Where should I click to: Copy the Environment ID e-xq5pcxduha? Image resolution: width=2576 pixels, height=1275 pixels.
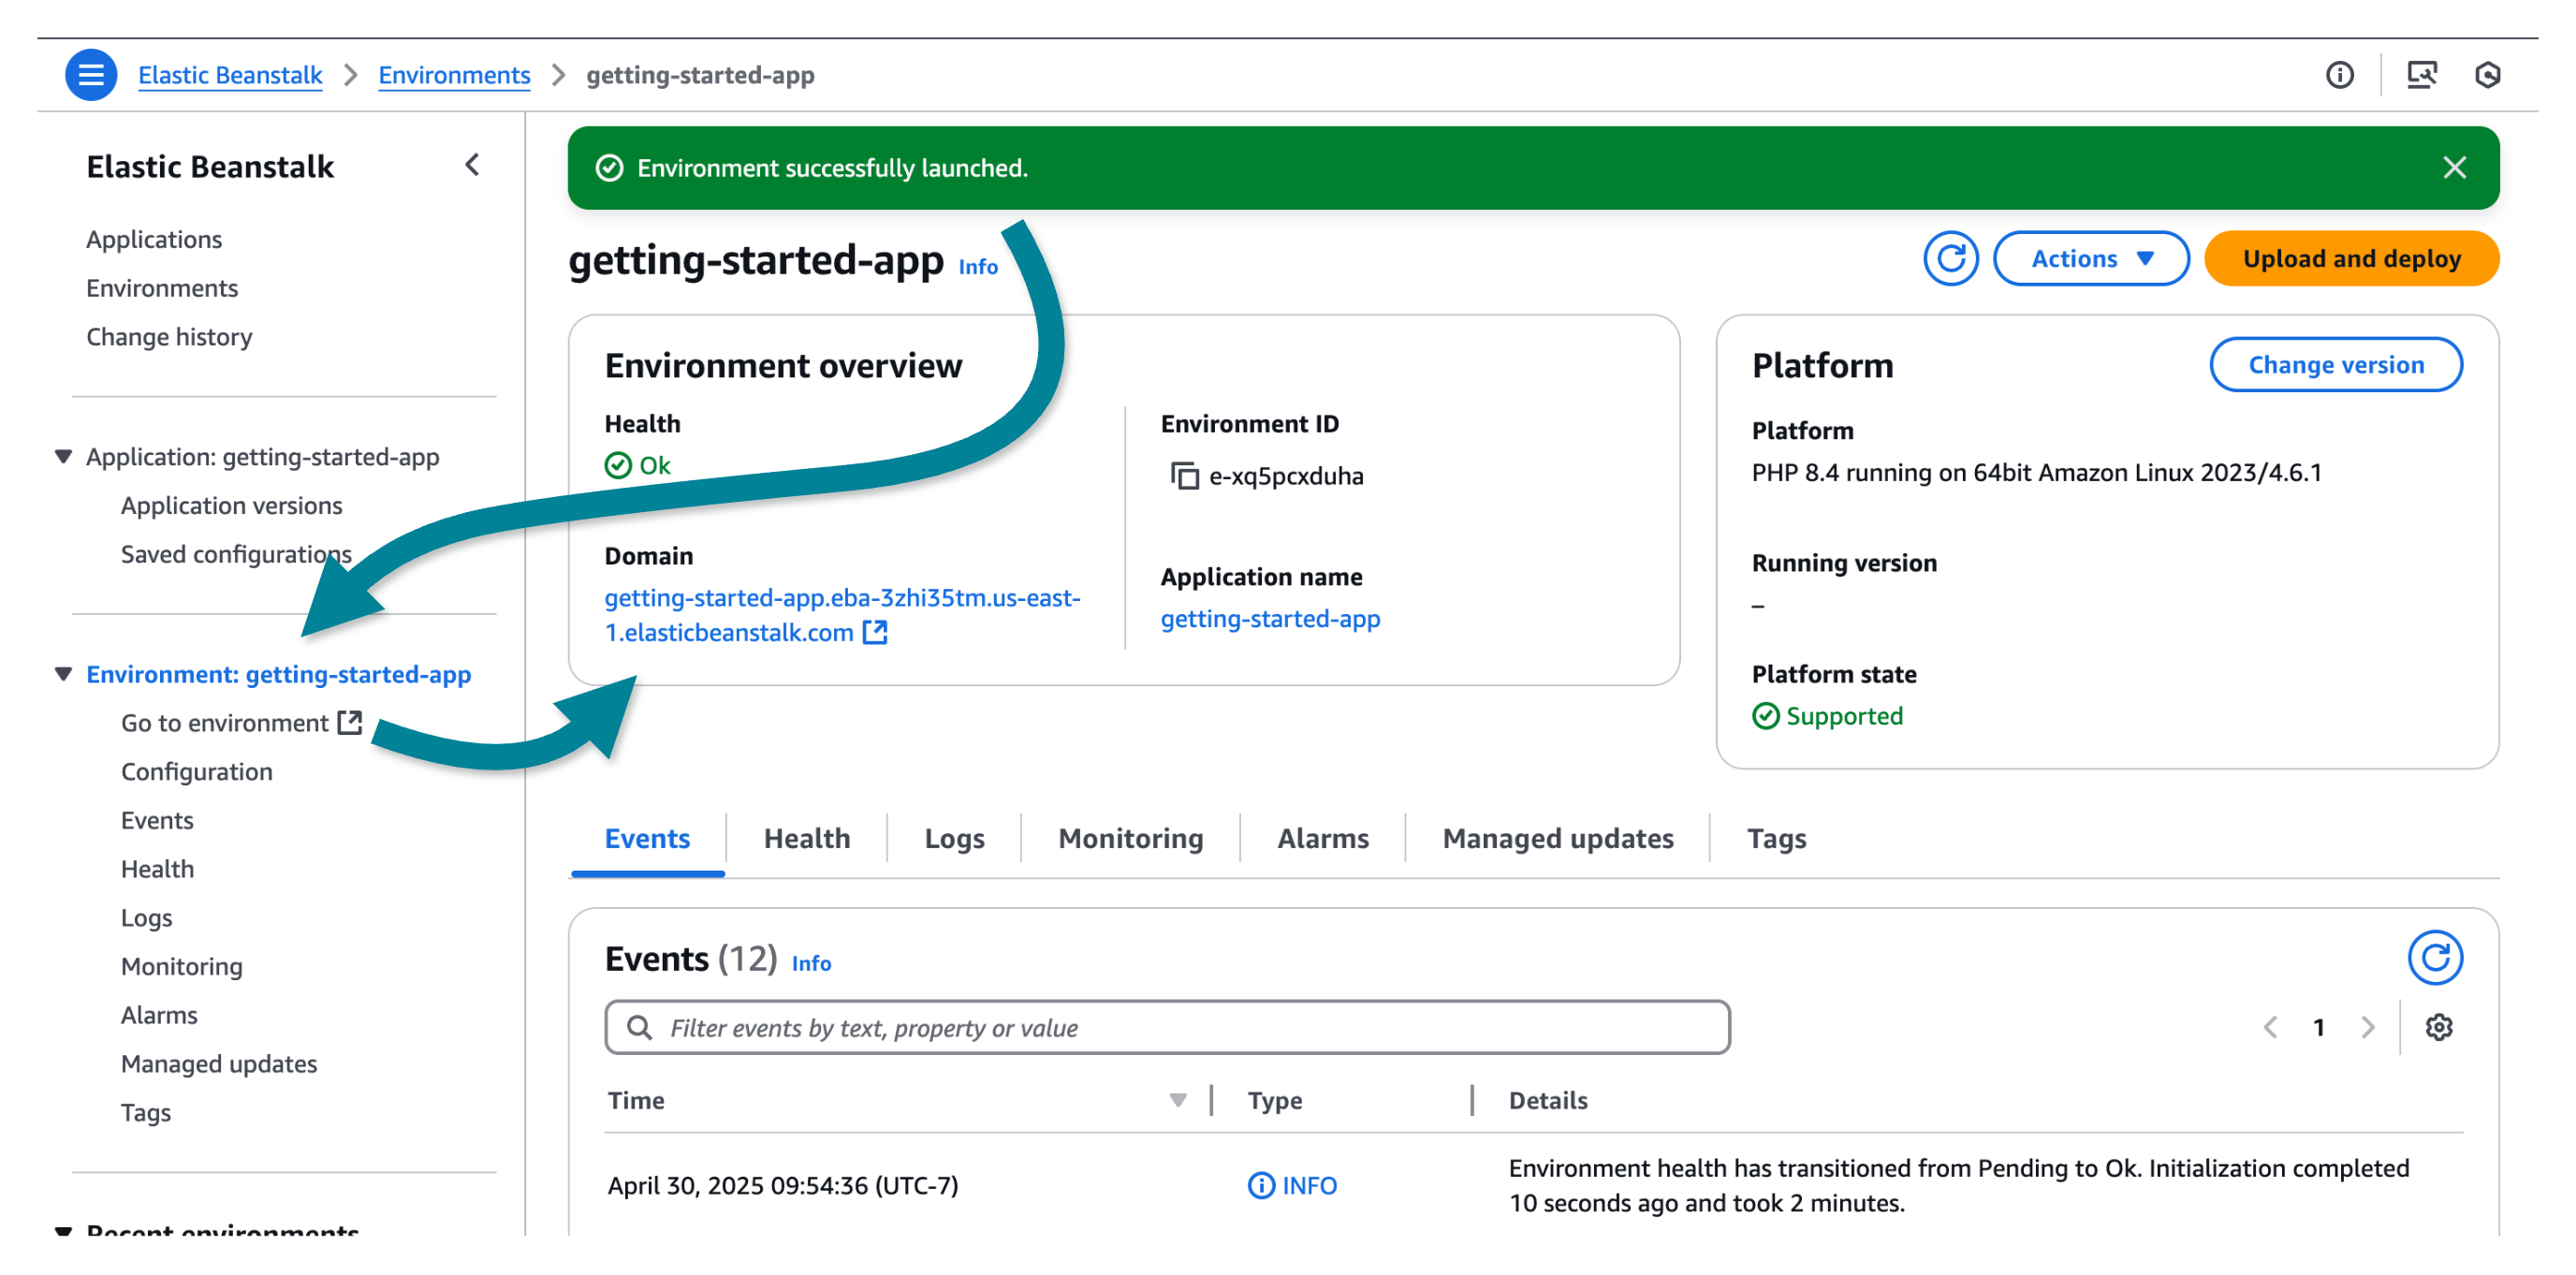coord(1184,477)
